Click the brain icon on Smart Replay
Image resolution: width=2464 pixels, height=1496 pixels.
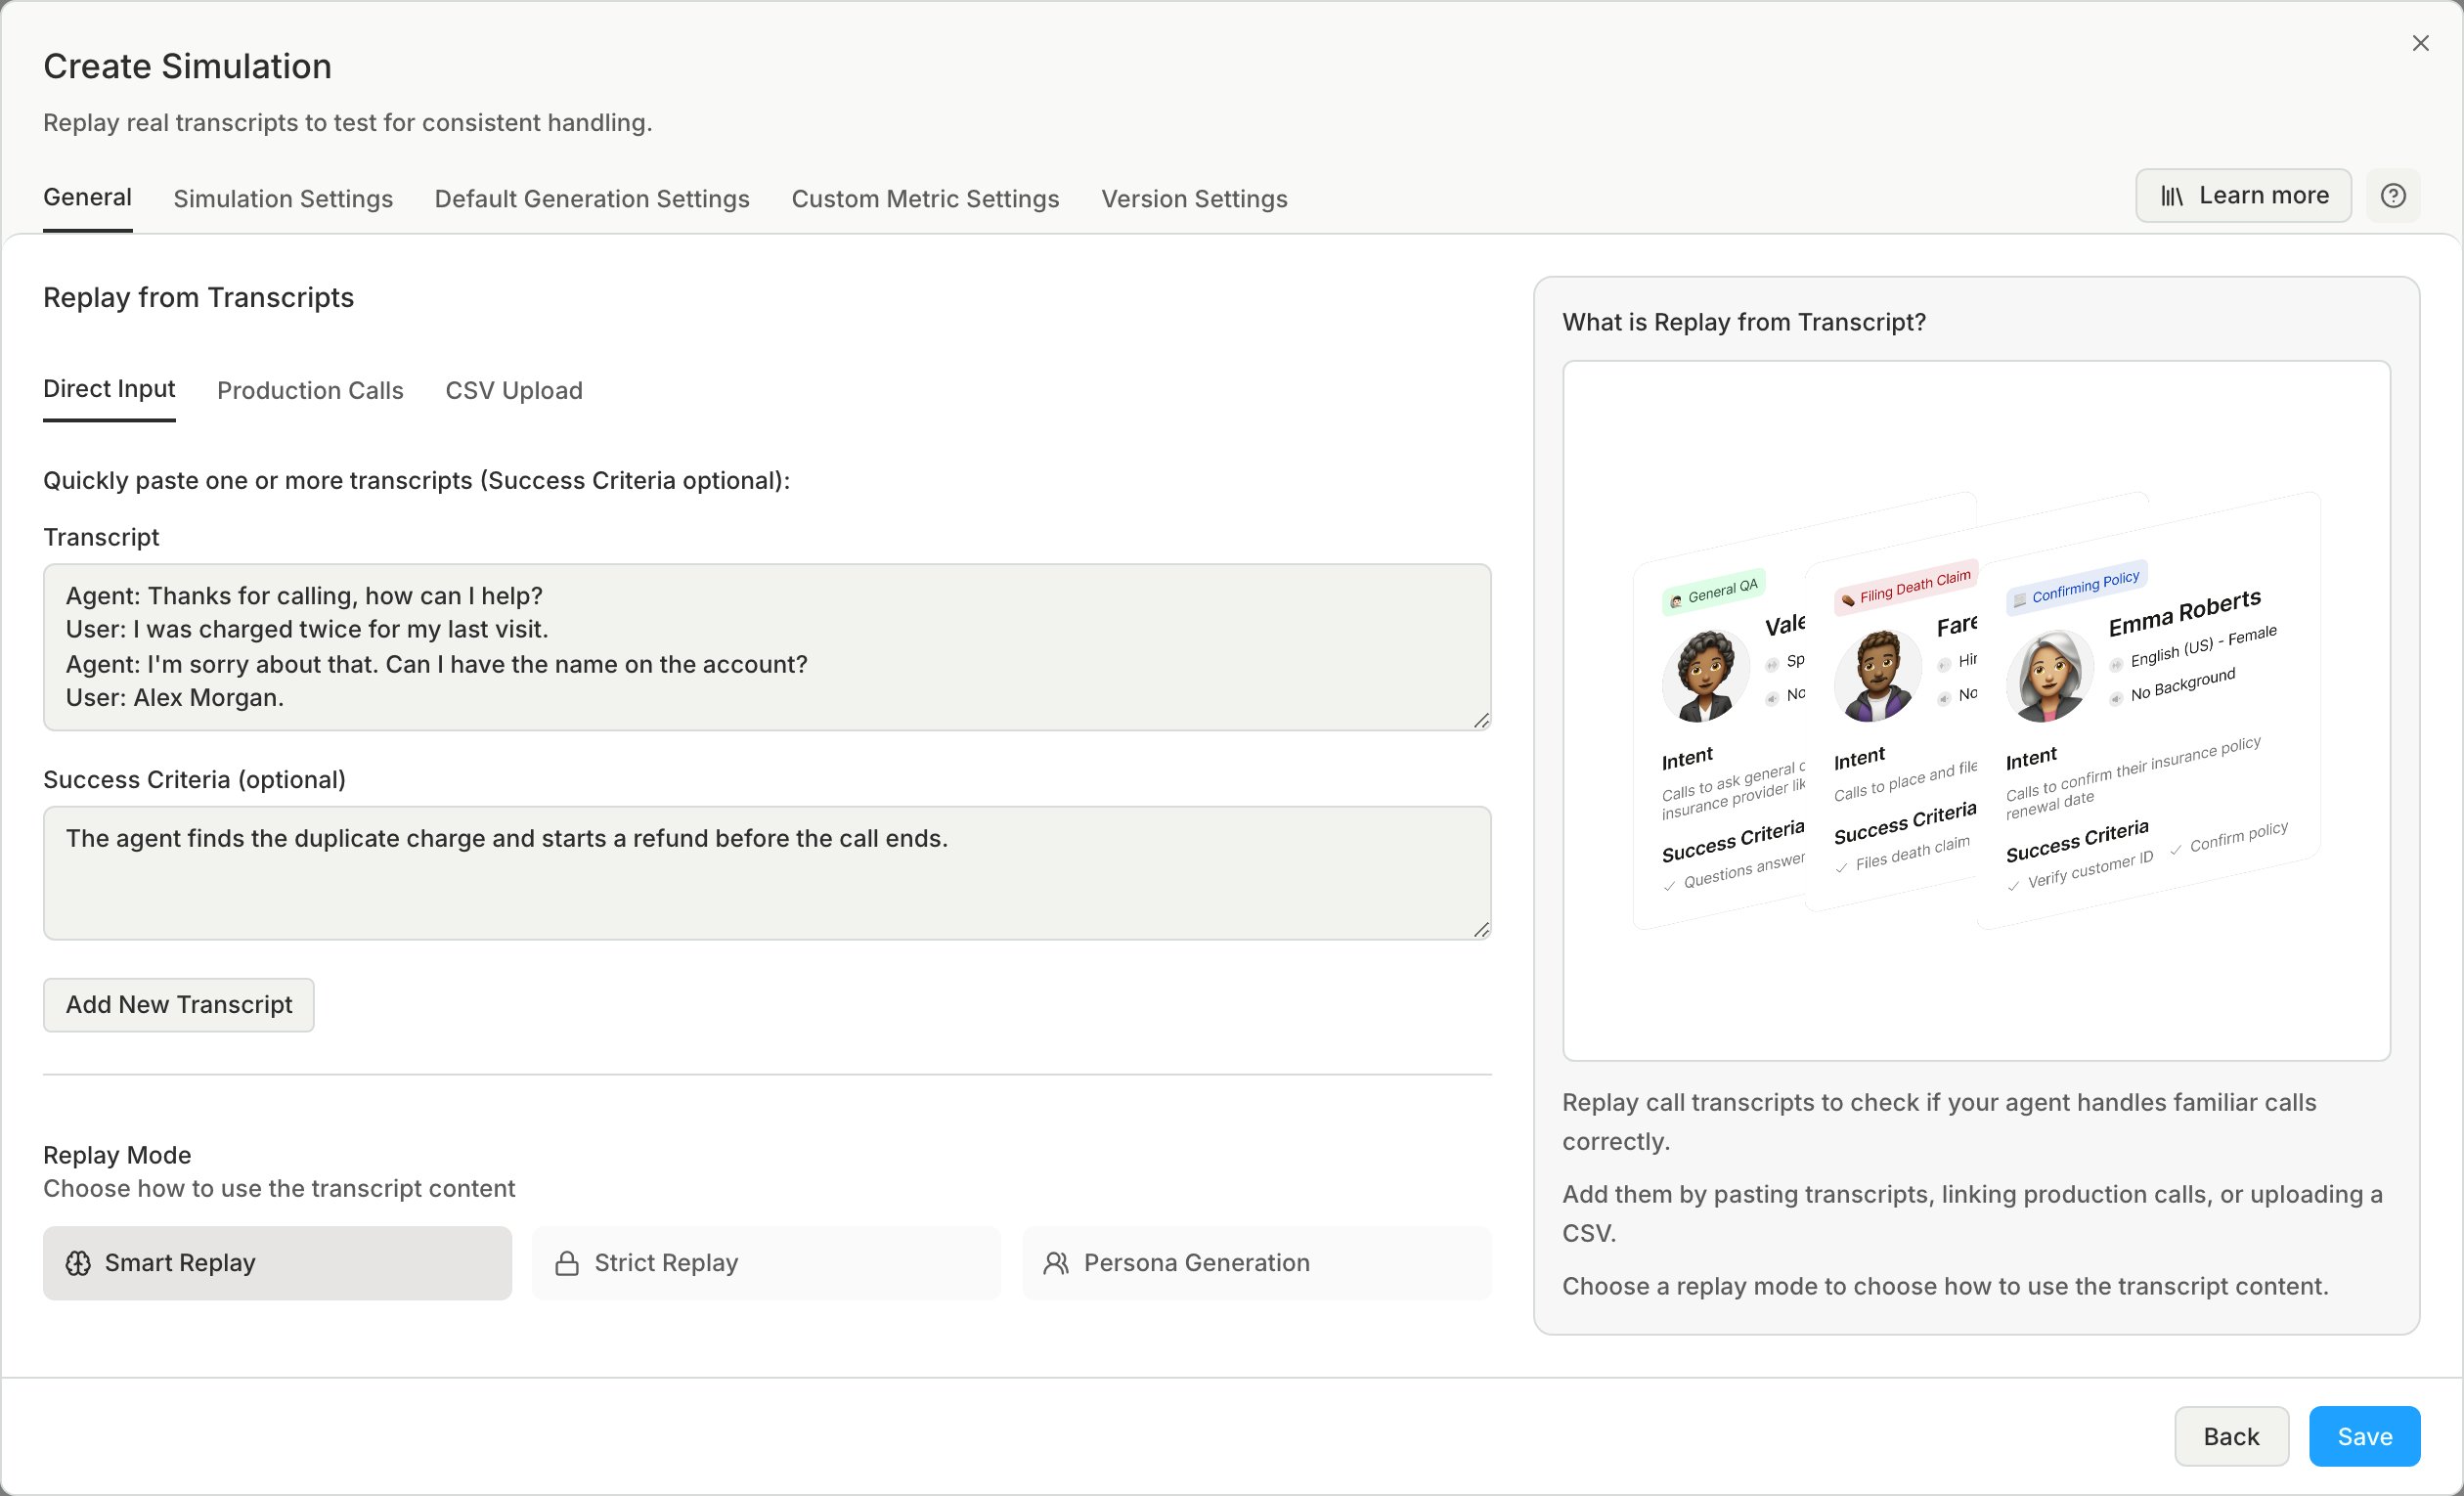click(78, 1263)
